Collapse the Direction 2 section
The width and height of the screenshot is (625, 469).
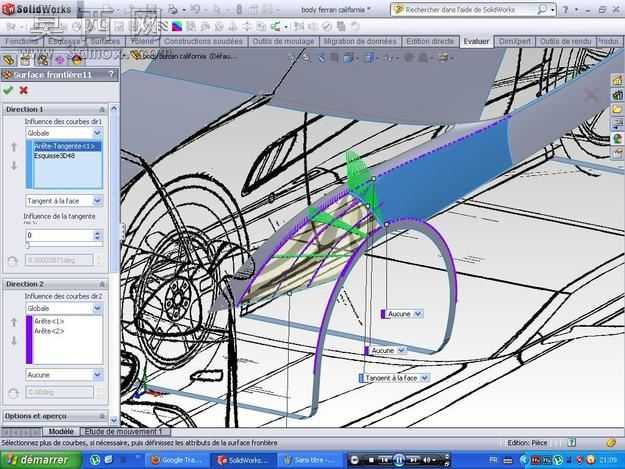click(x=102, y=284)
